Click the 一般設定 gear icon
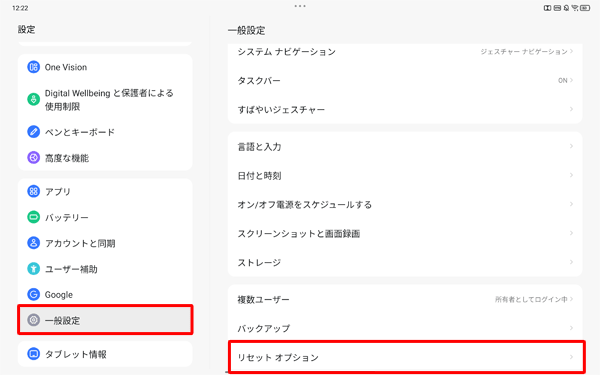 click(x=33, y=320)
